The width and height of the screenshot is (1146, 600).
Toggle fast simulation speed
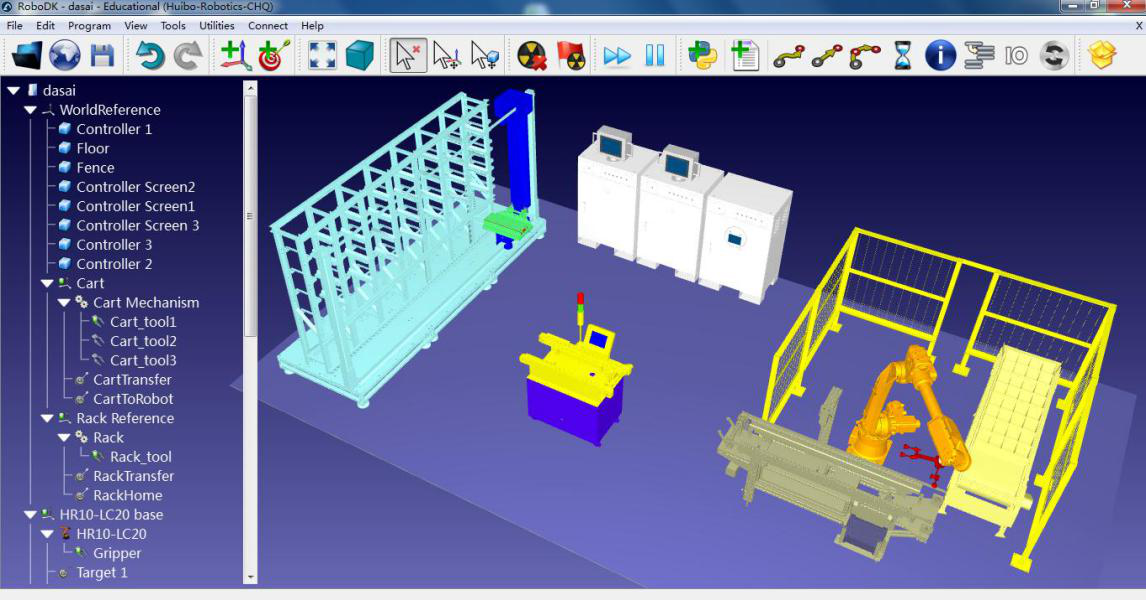617,55
